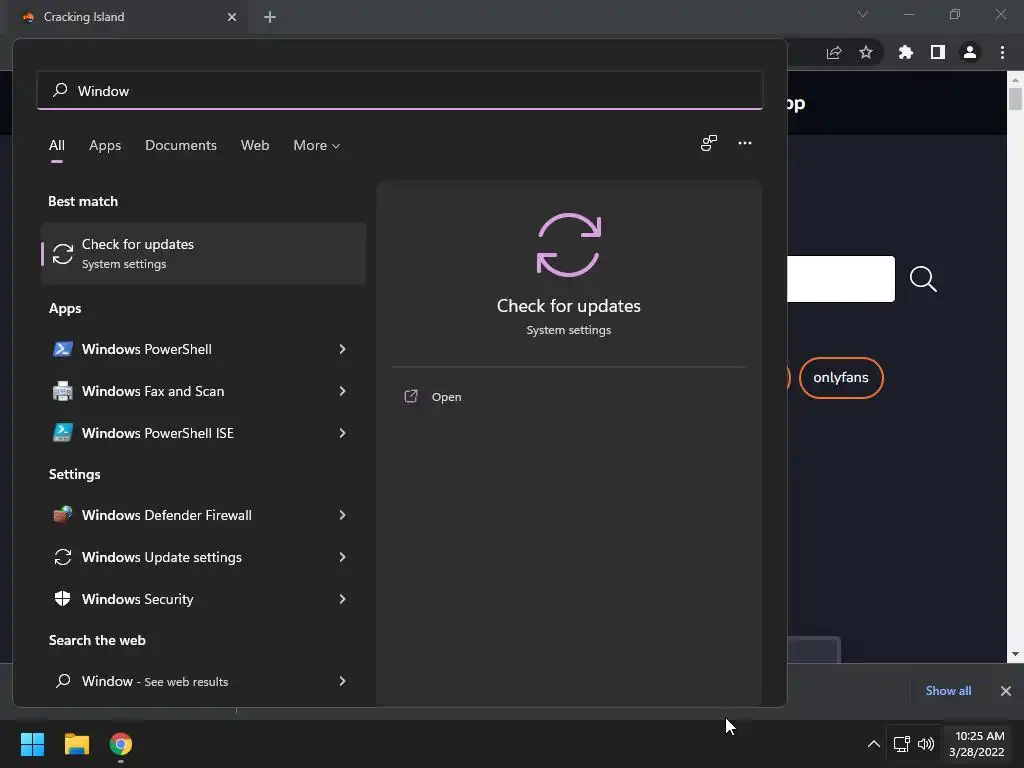
Task: Click the Window search input field
Action: [400, 90]
